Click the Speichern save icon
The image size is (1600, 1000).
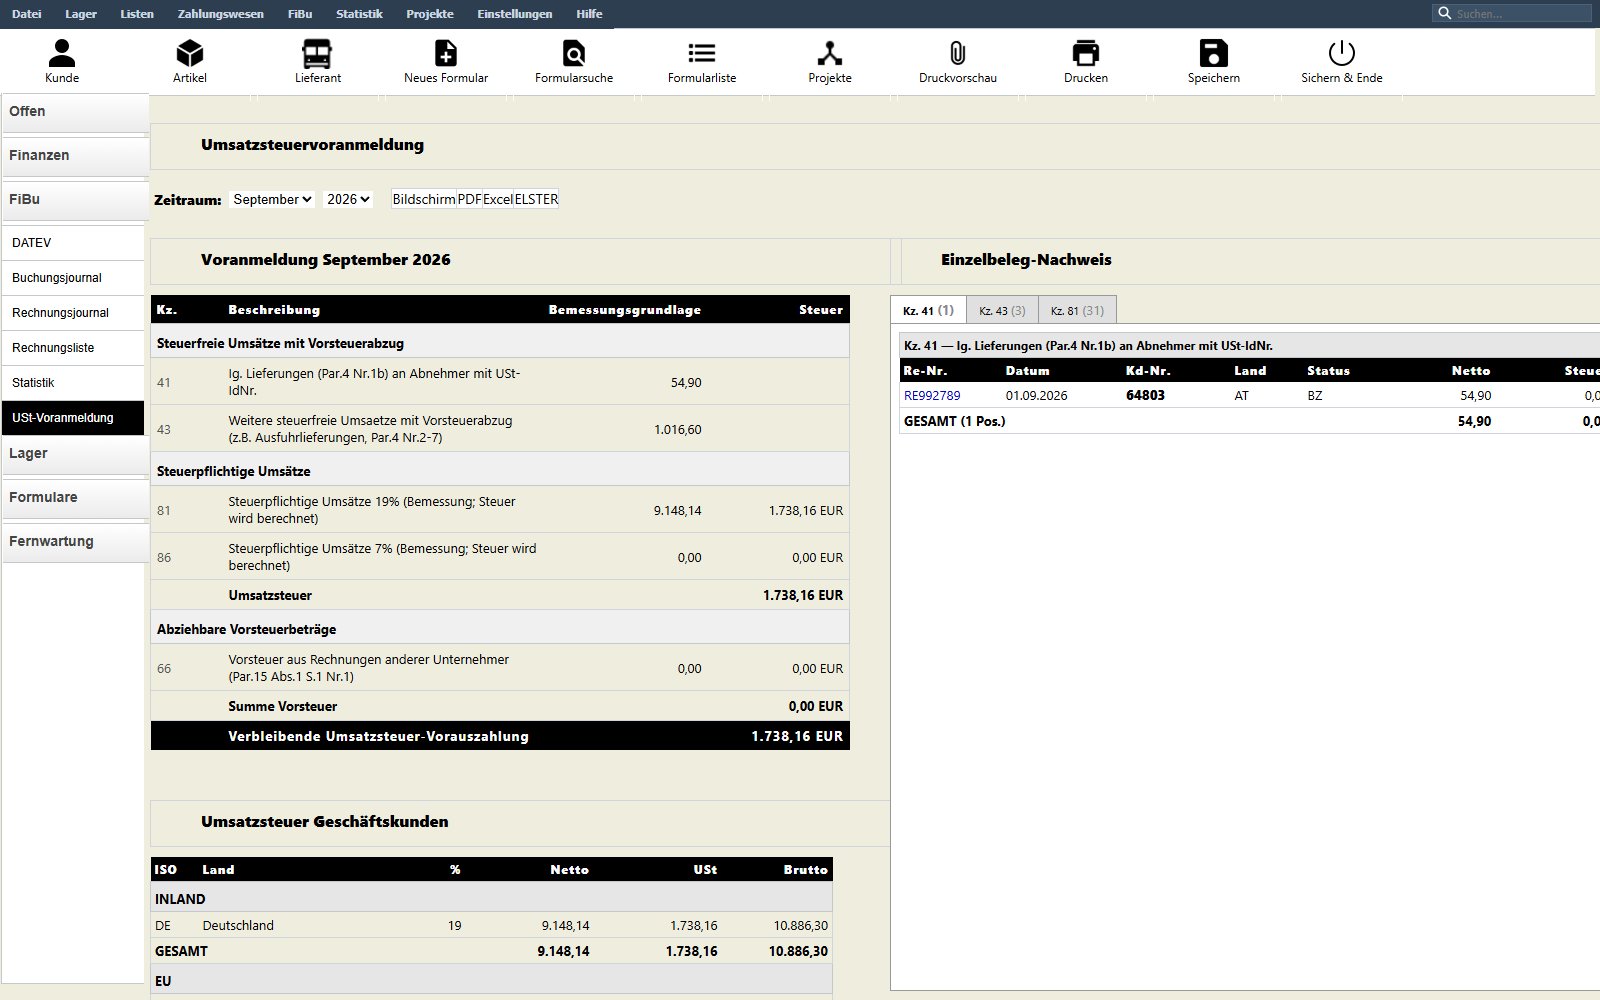pyautogui.click(x=1214, y=61)
